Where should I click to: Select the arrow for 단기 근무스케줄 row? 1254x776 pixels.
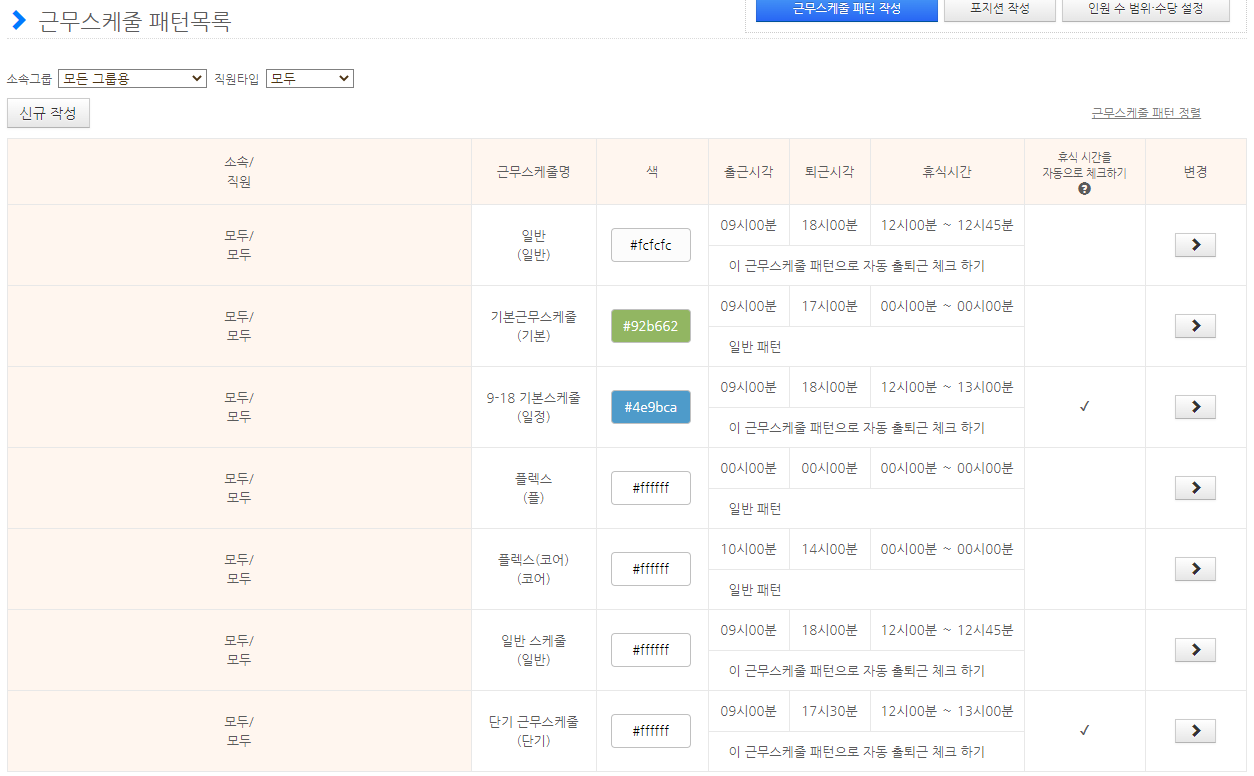[1195, 731]
